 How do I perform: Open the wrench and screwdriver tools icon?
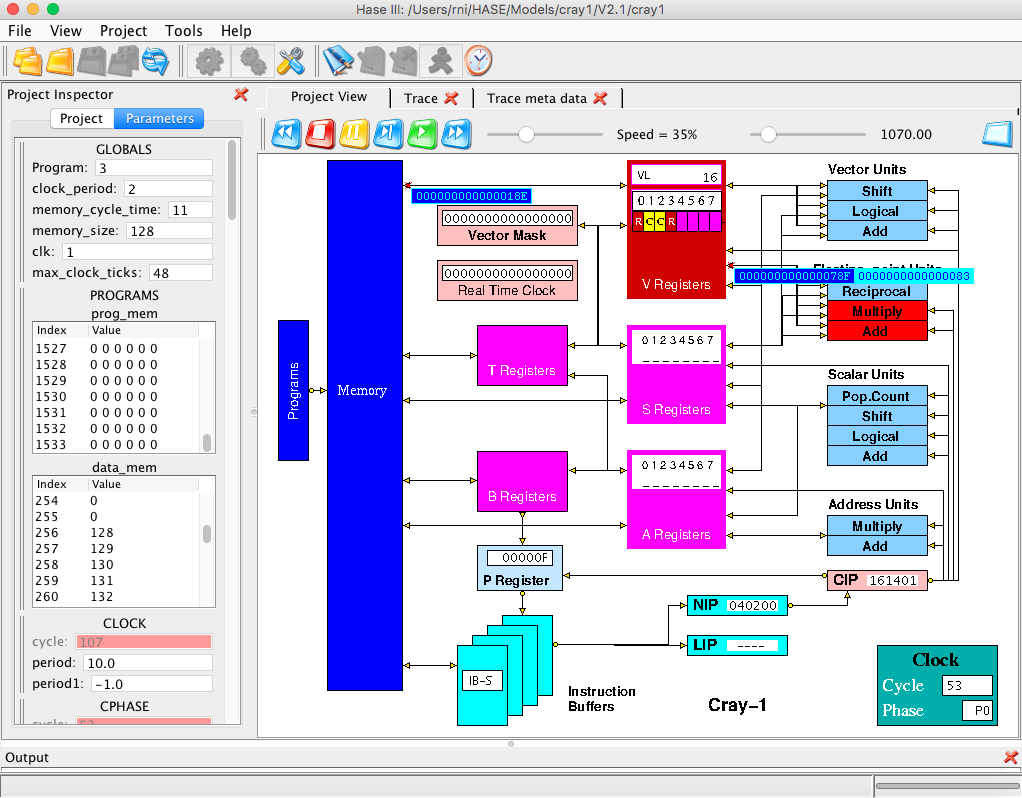click(290, 61)
